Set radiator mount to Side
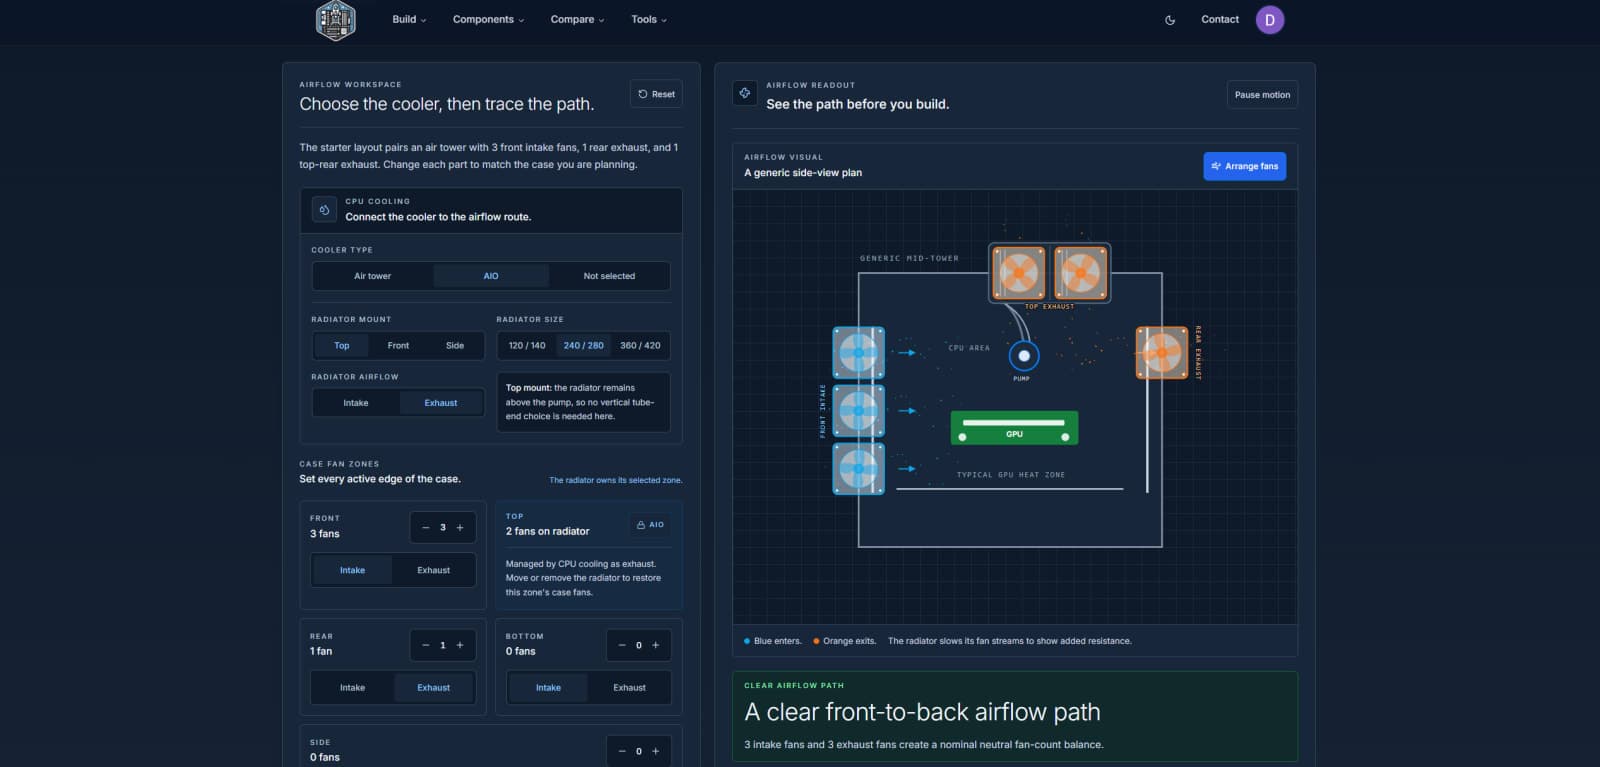 pos(455,346)
